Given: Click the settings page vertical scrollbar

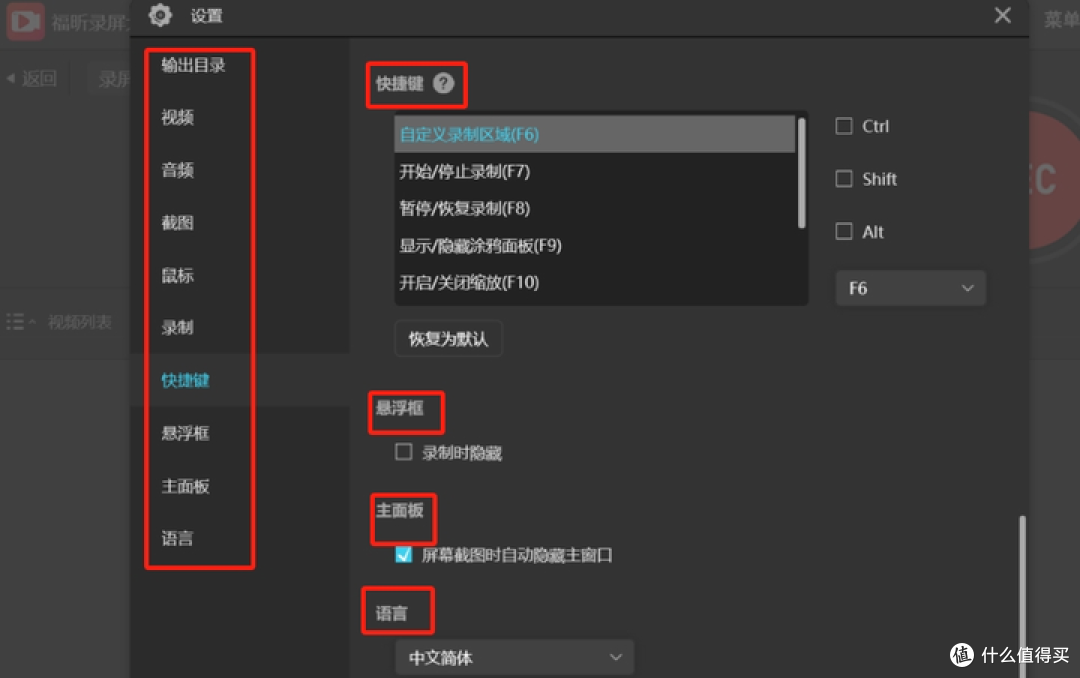Looking at the screenshot, I should click(x=1022, y=596).
